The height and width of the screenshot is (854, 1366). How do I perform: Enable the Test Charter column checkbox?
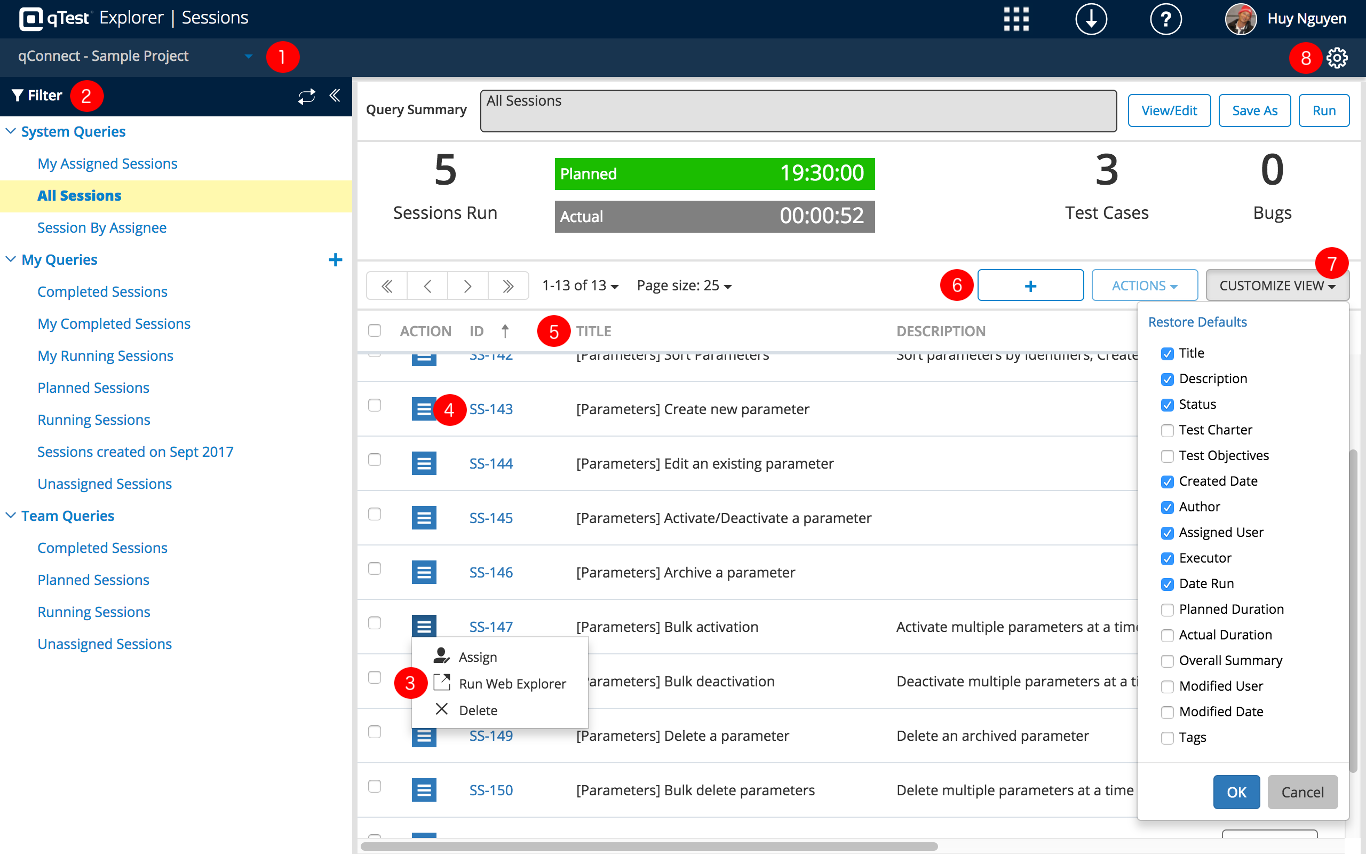click(1167, 430)
